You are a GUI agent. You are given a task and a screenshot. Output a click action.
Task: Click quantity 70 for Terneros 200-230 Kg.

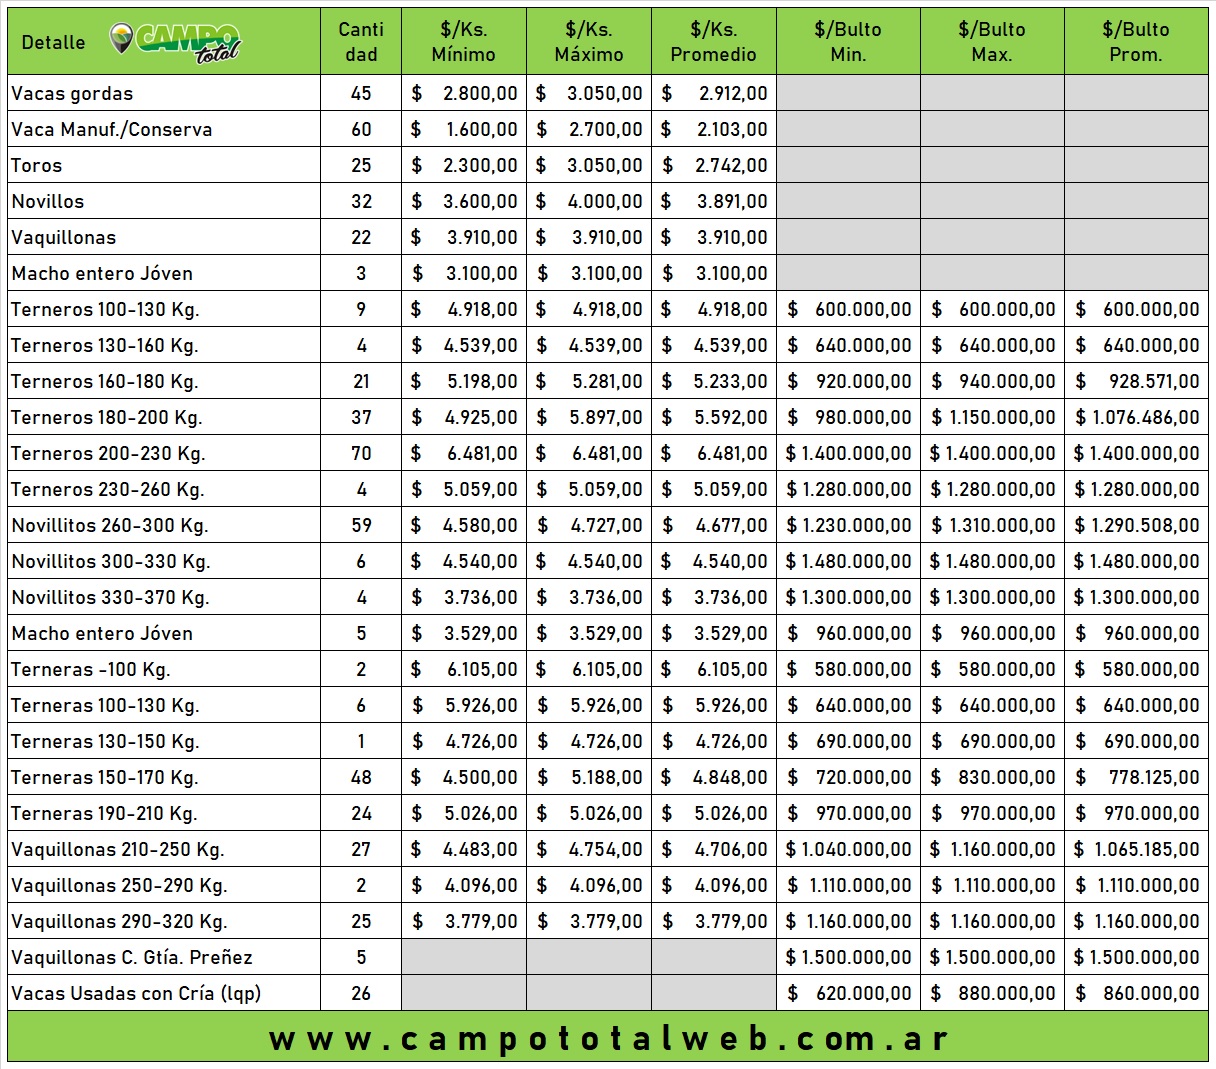(x=361, y=454)
